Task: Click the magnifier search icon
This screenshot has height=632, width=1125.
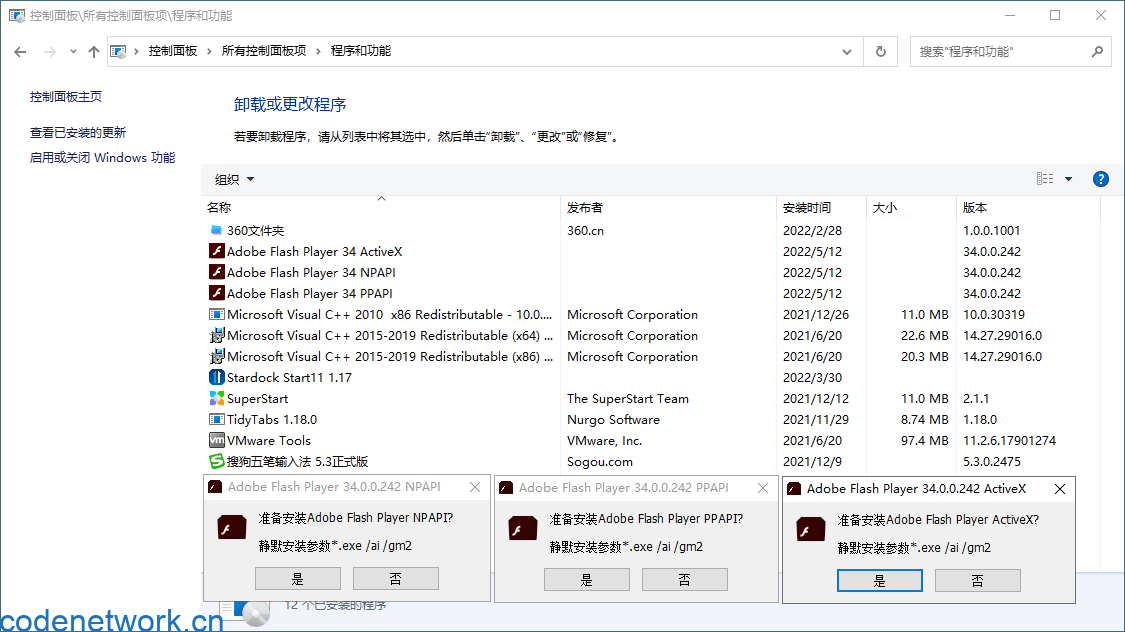Action: (x=1097, y=52)
